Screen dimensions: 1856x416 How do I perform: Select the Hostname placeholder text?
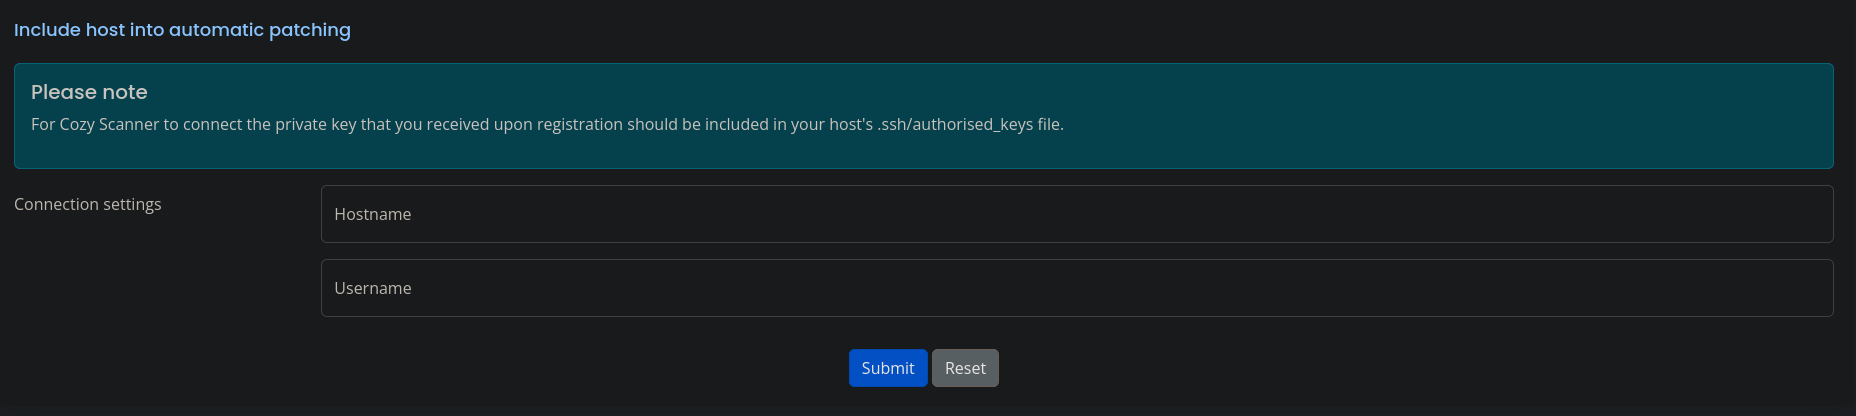pos(373,214)
